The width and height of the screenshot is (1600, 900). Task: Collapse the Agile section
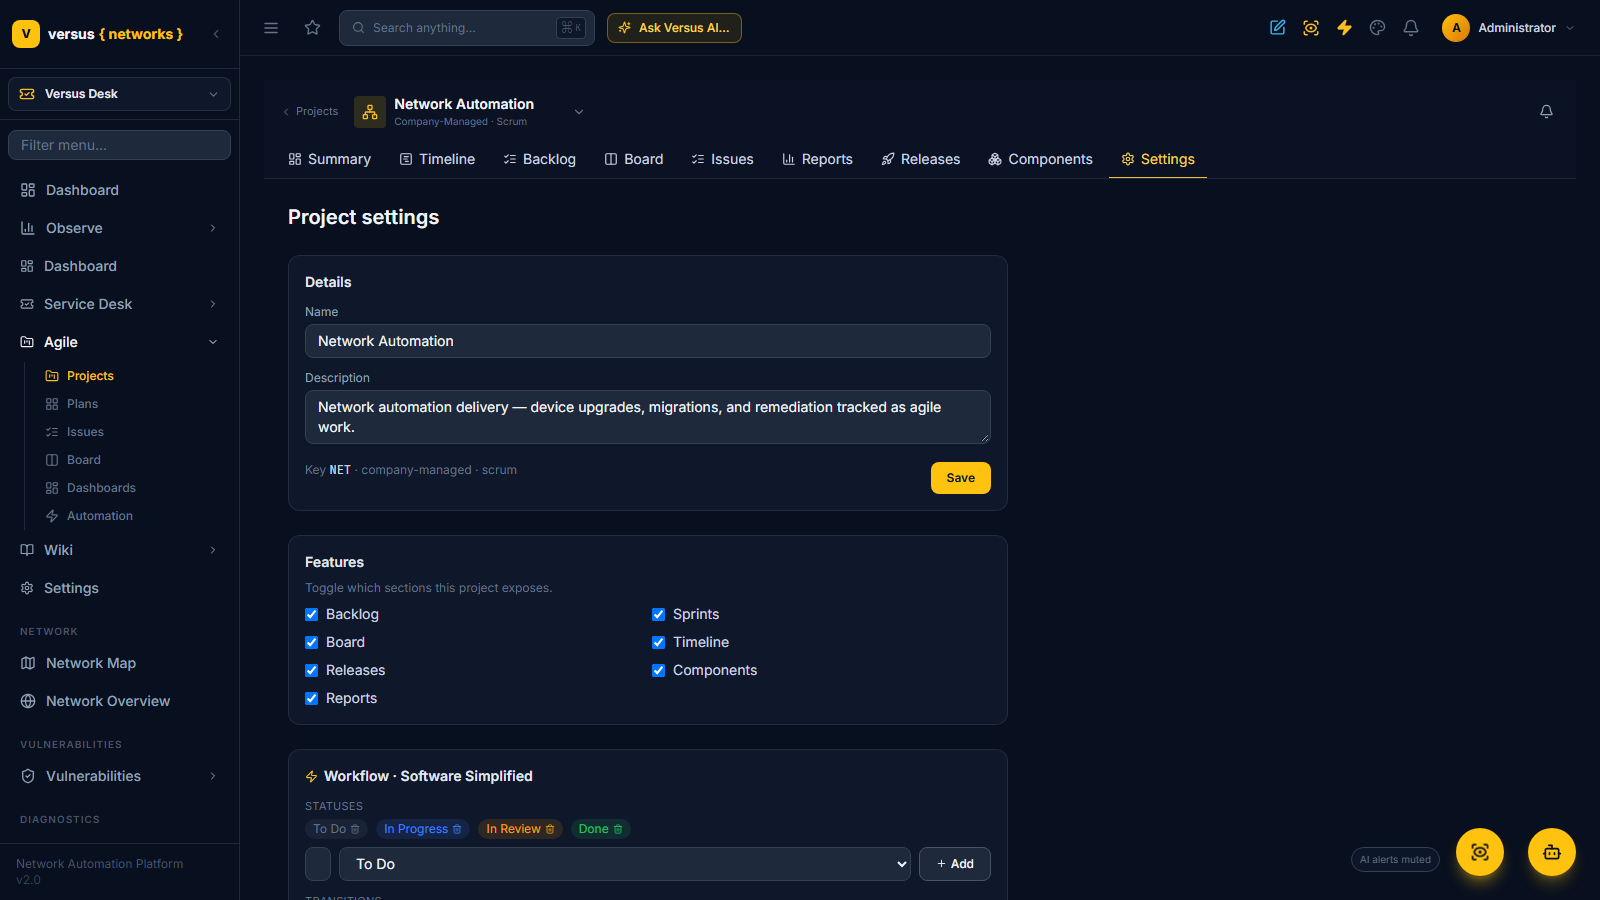coord(120,342)
